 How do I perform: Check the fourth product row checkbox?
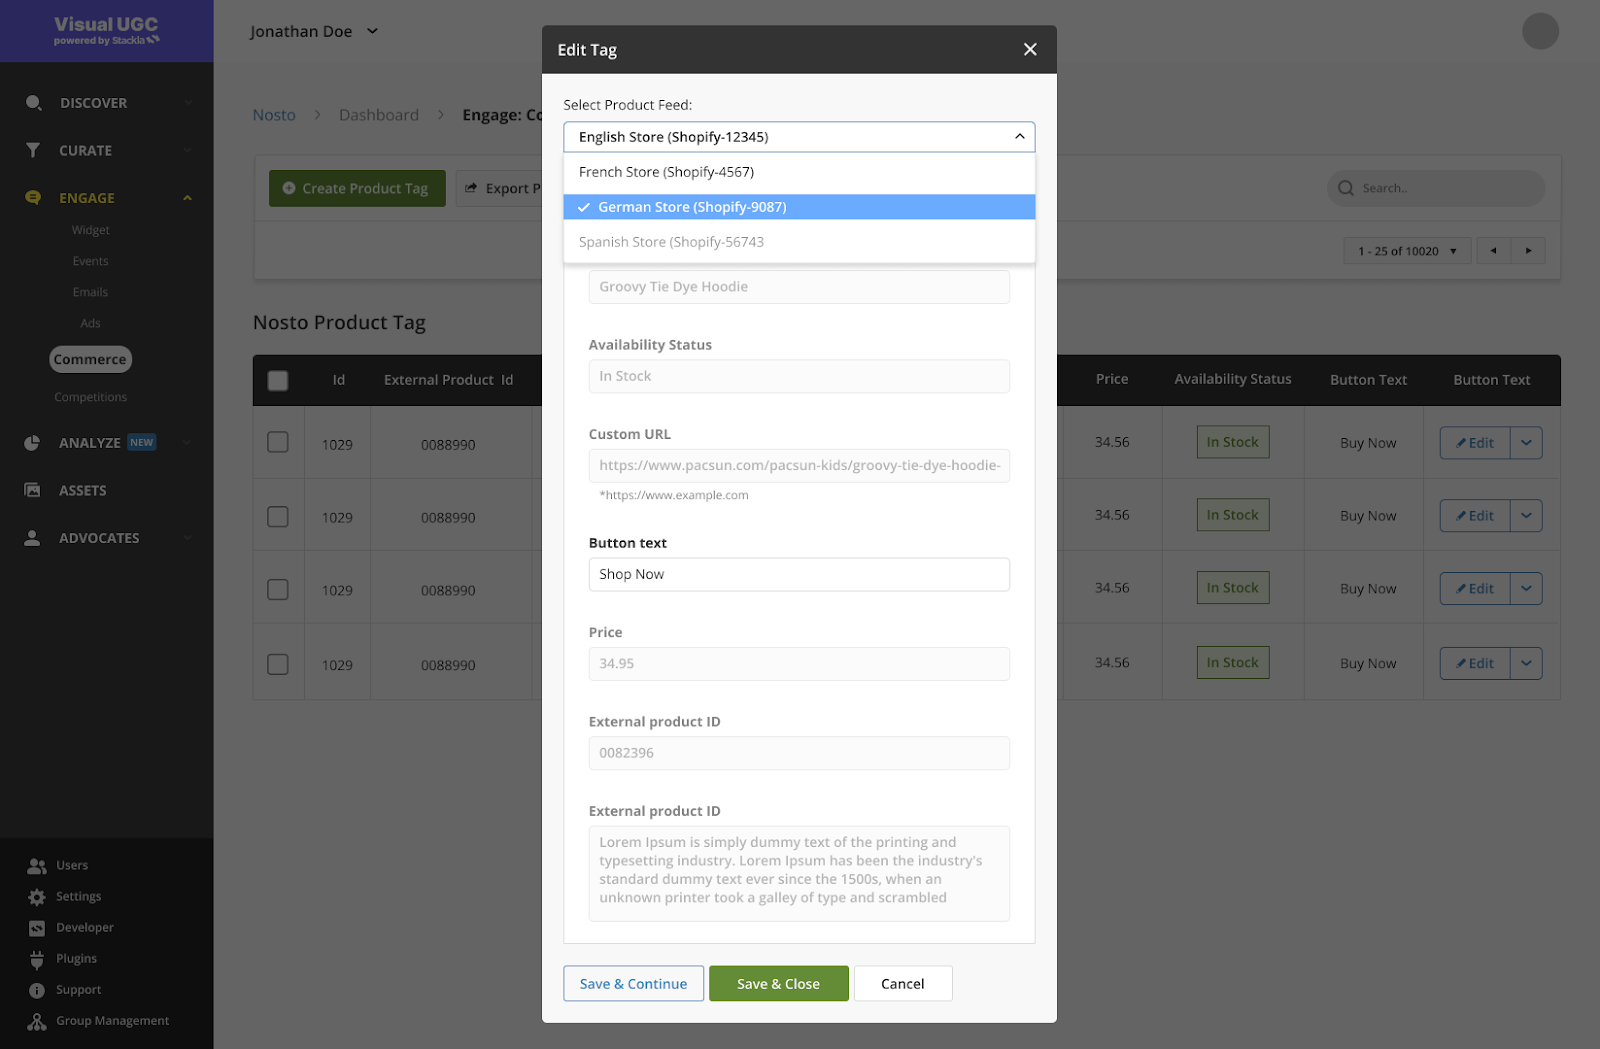click(278, 664)
